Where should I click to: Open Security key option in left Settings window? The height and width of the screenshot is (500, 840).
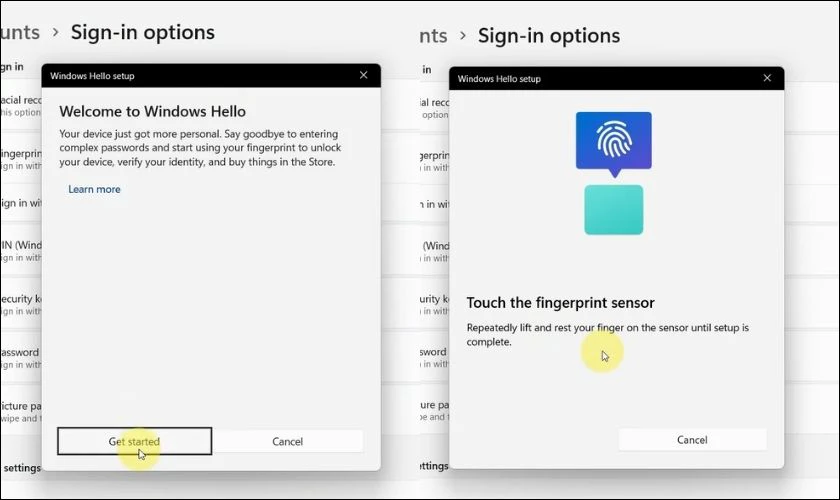(x=21, y=304)
